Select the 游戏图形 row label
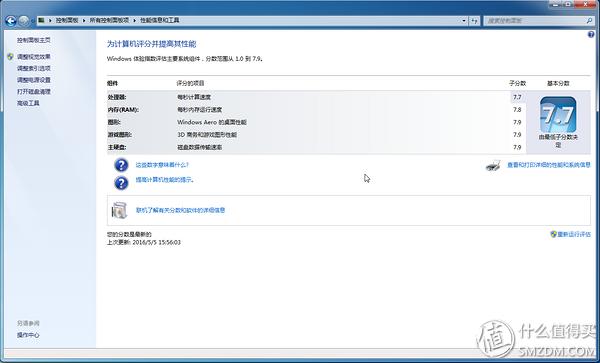The height and width of the screenshot is (363, 600). pyautogui.click(x=120, y=135)
